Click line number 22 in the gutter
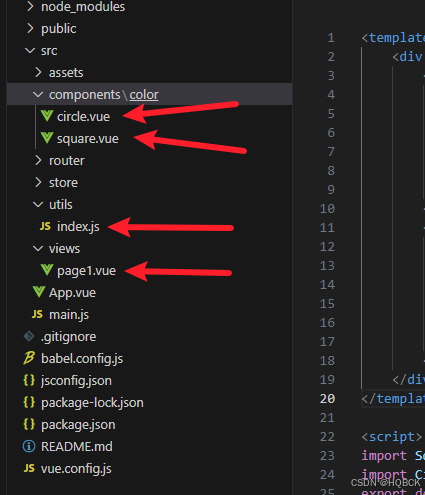The height and width of the screenshot is (495, 425). 327,437
